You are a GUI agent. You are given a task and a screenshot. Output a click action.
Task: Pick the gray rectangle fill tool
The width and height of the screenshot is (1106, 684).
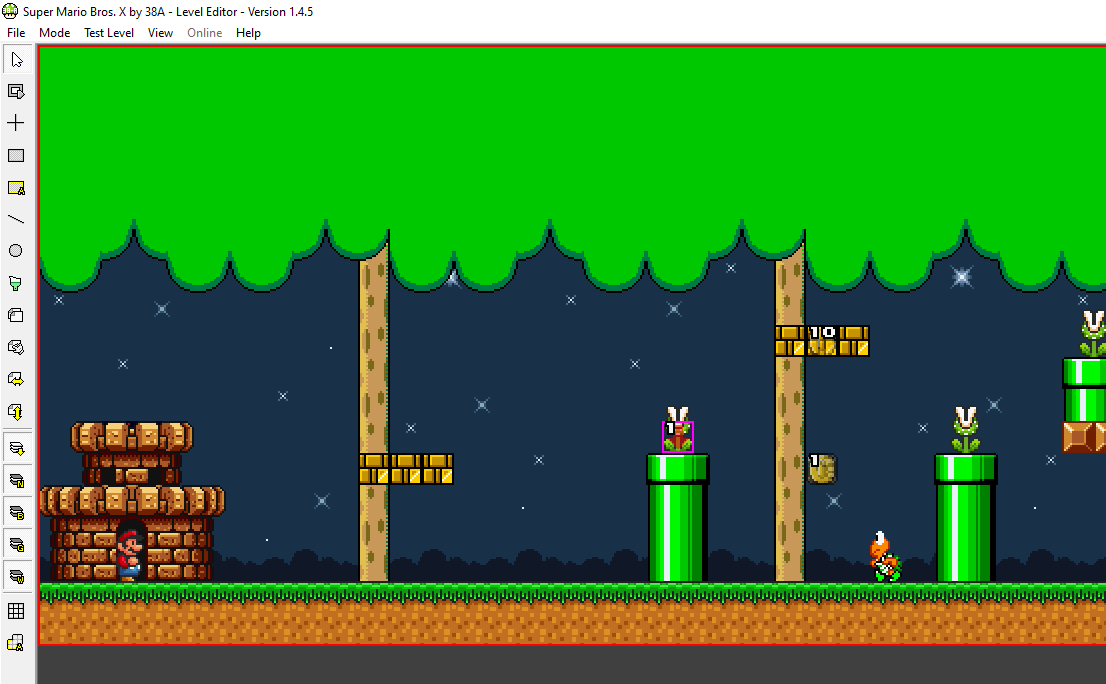(x=16, y=155)
